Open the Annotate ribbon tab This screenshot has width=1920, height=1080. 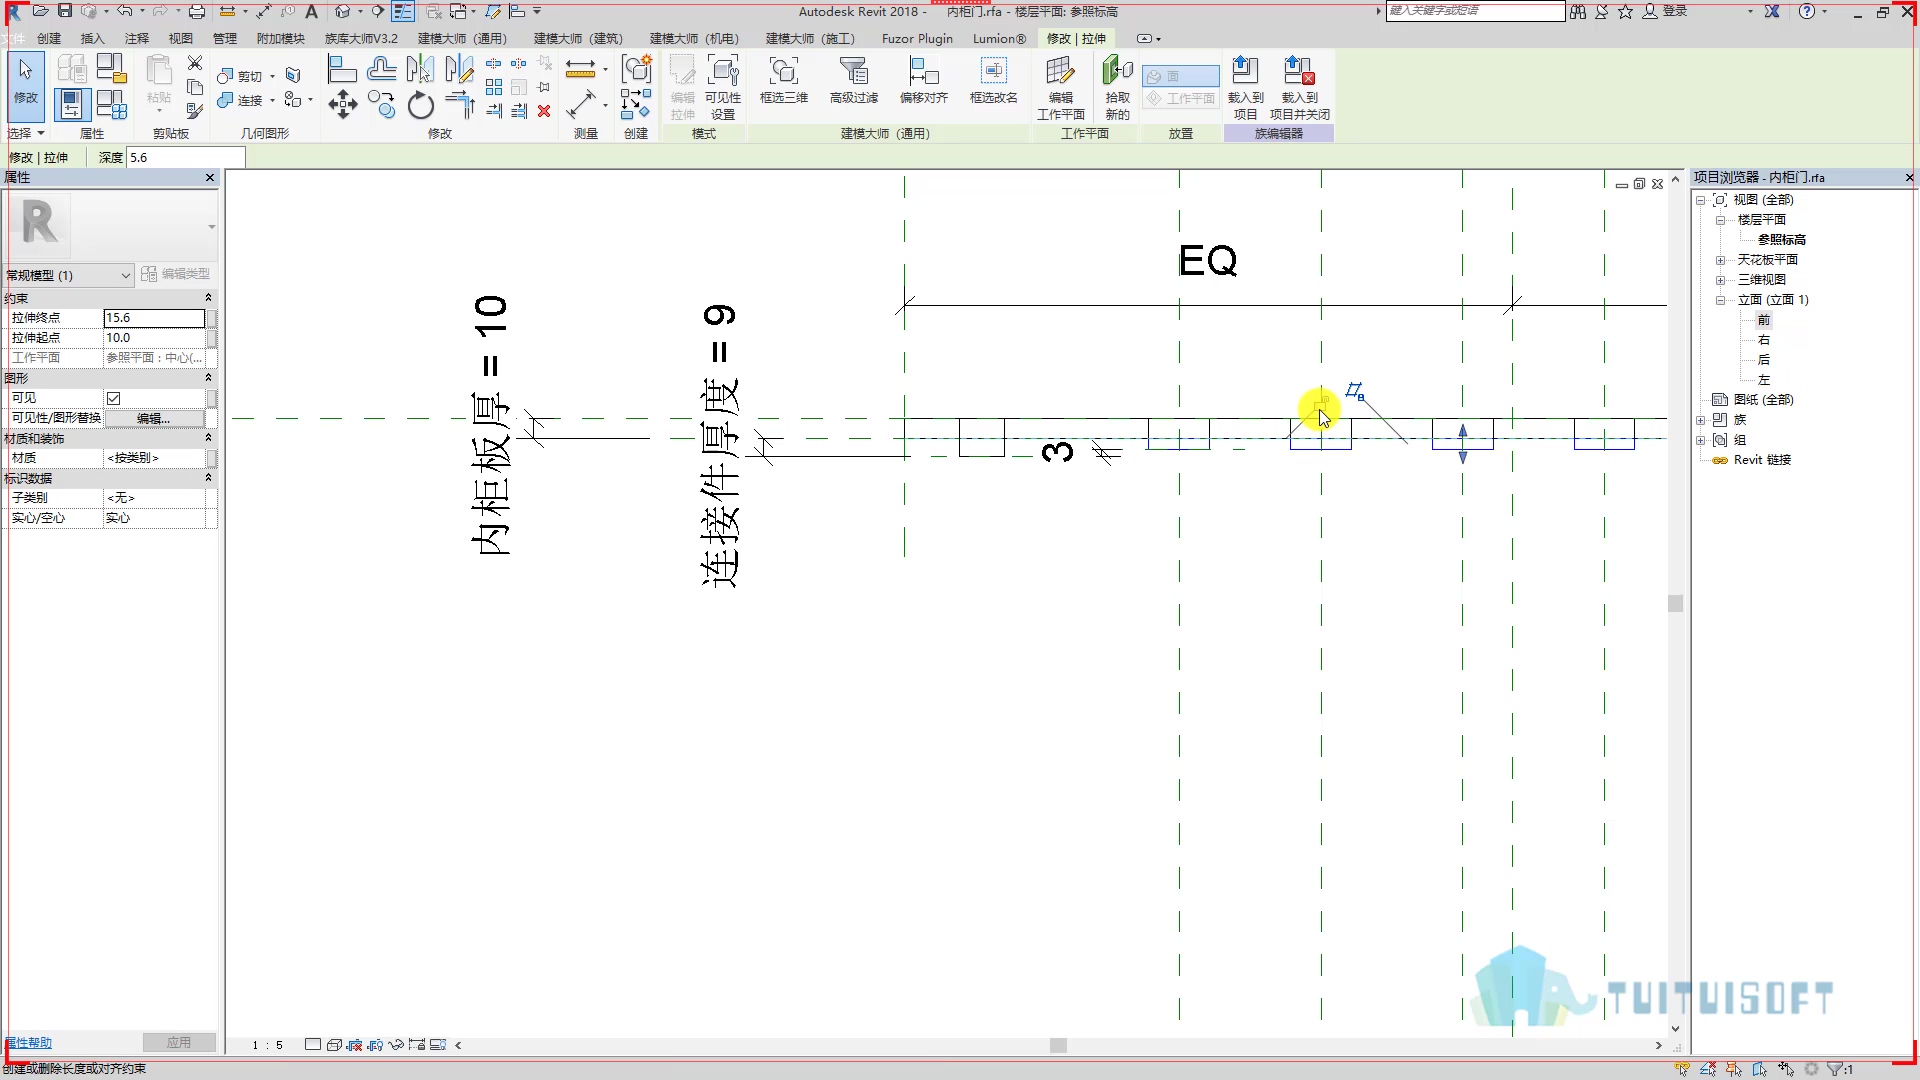tap(137, 38)
